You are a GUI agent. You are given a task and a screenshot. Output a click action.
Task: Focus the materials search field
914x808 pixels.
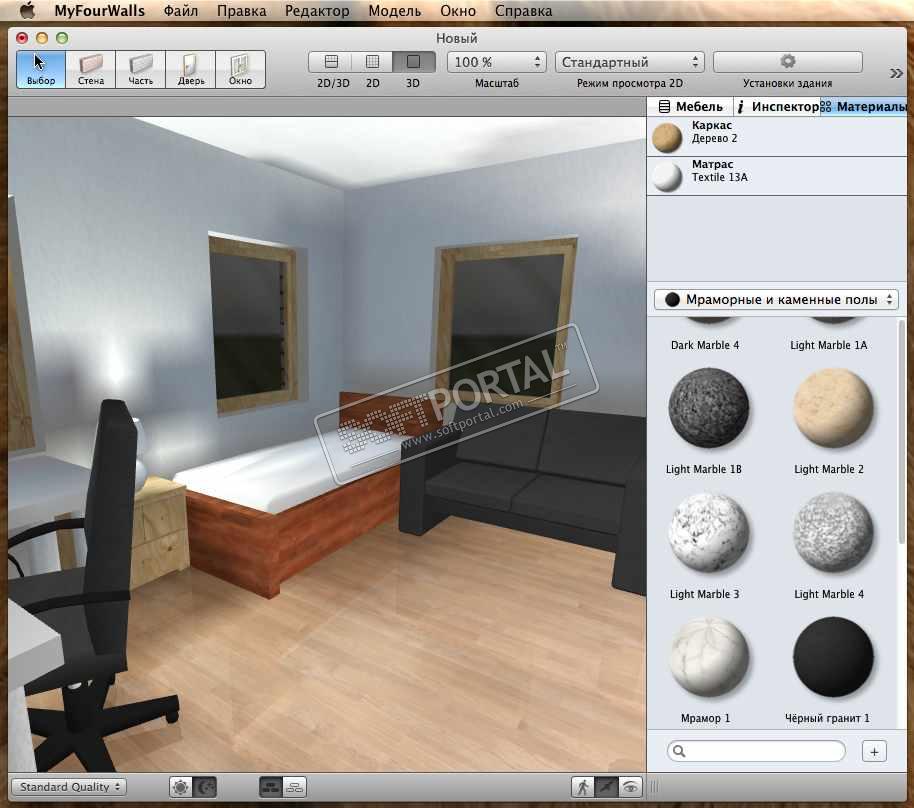756,751
